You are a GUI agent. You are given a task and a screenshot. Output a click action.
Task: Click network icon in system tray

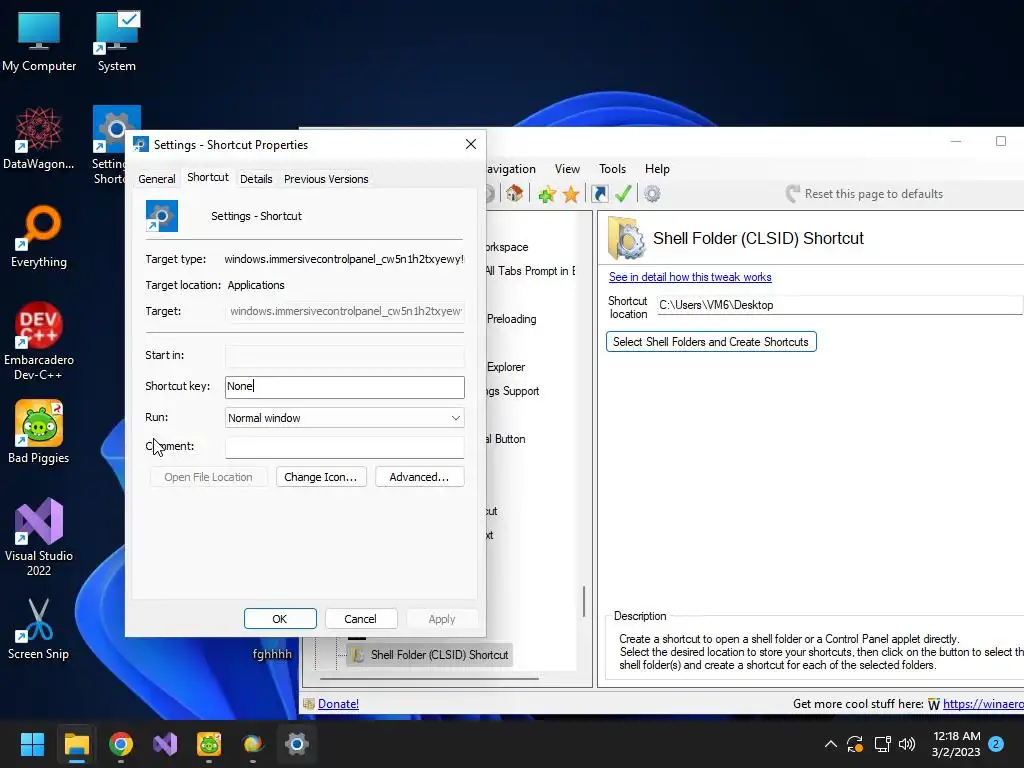tap(882, 744)
